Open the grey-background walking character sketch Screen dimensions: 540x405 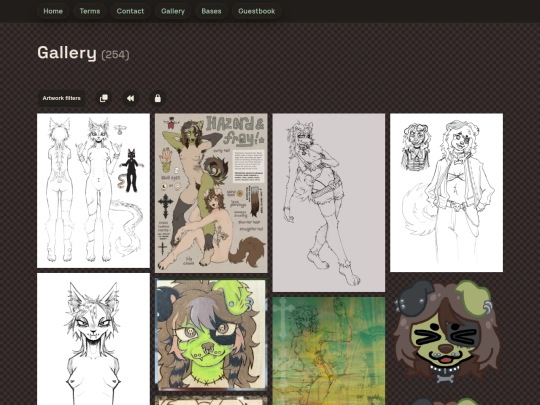(329, 202)
